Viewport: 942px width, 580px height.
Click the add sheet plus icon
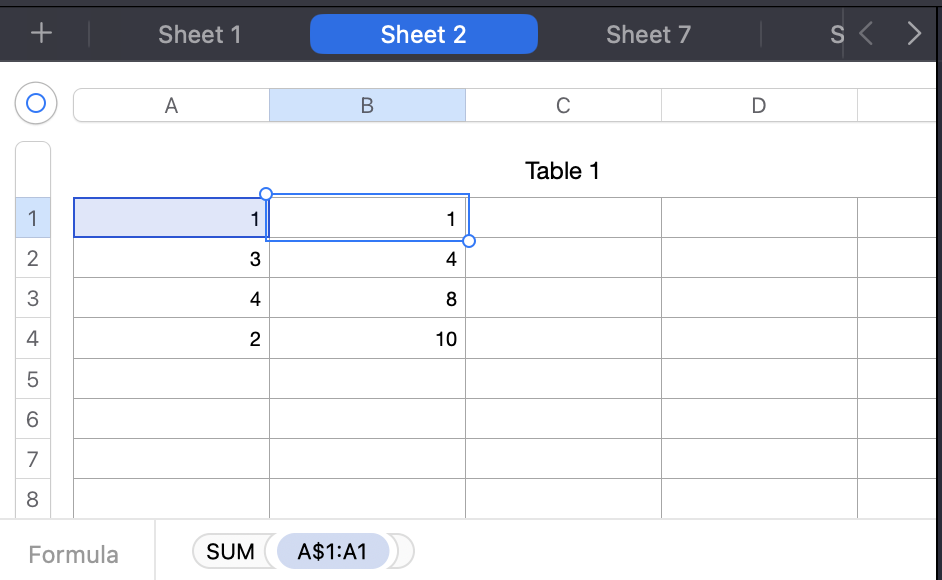[x=41, y=34]
